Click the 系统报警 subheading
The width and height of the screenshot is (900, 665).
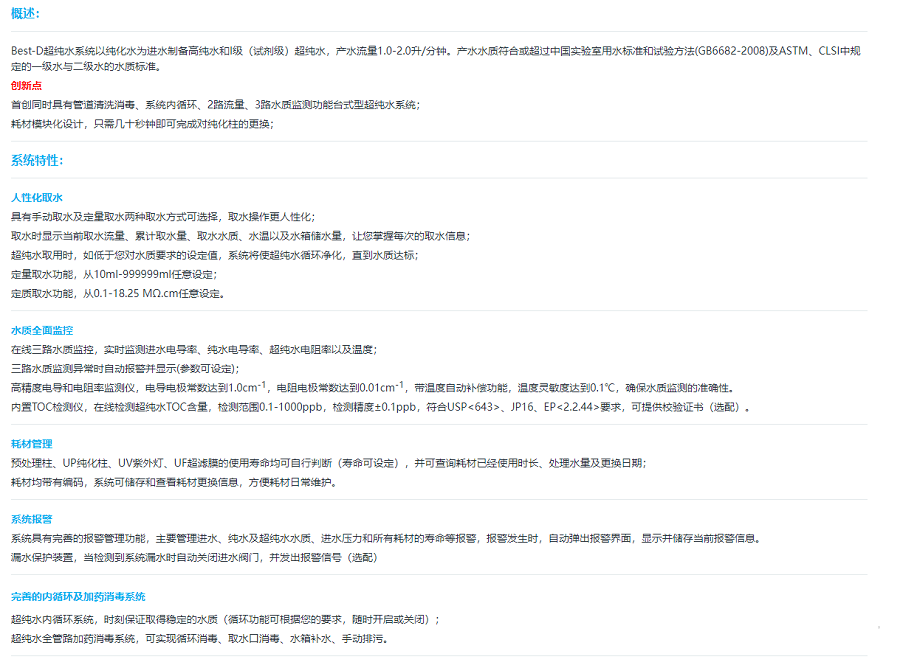31,519
